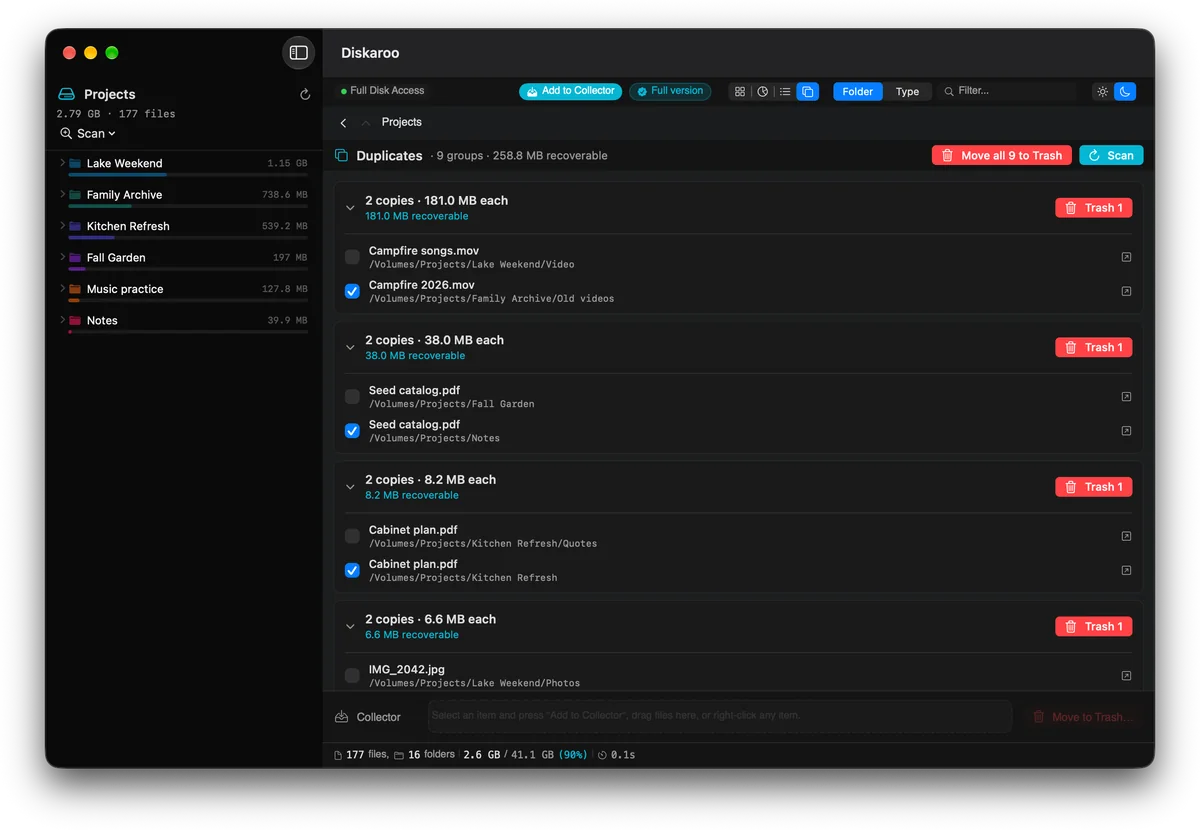Reveal Campfire songs.mov in Finder icon
This screenshot has height=830, width=1200.
click(x=1126, y=257)
